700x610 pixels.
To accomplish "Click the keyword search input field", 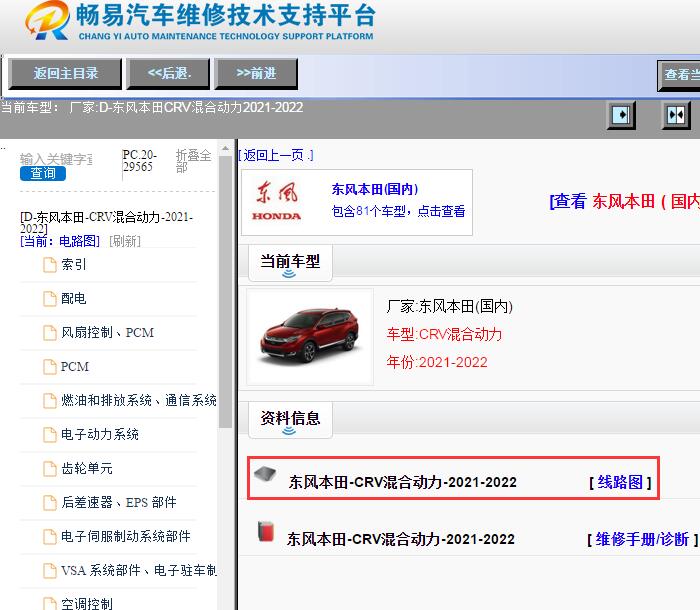I will pyautogui.click(x=56, y=159).
